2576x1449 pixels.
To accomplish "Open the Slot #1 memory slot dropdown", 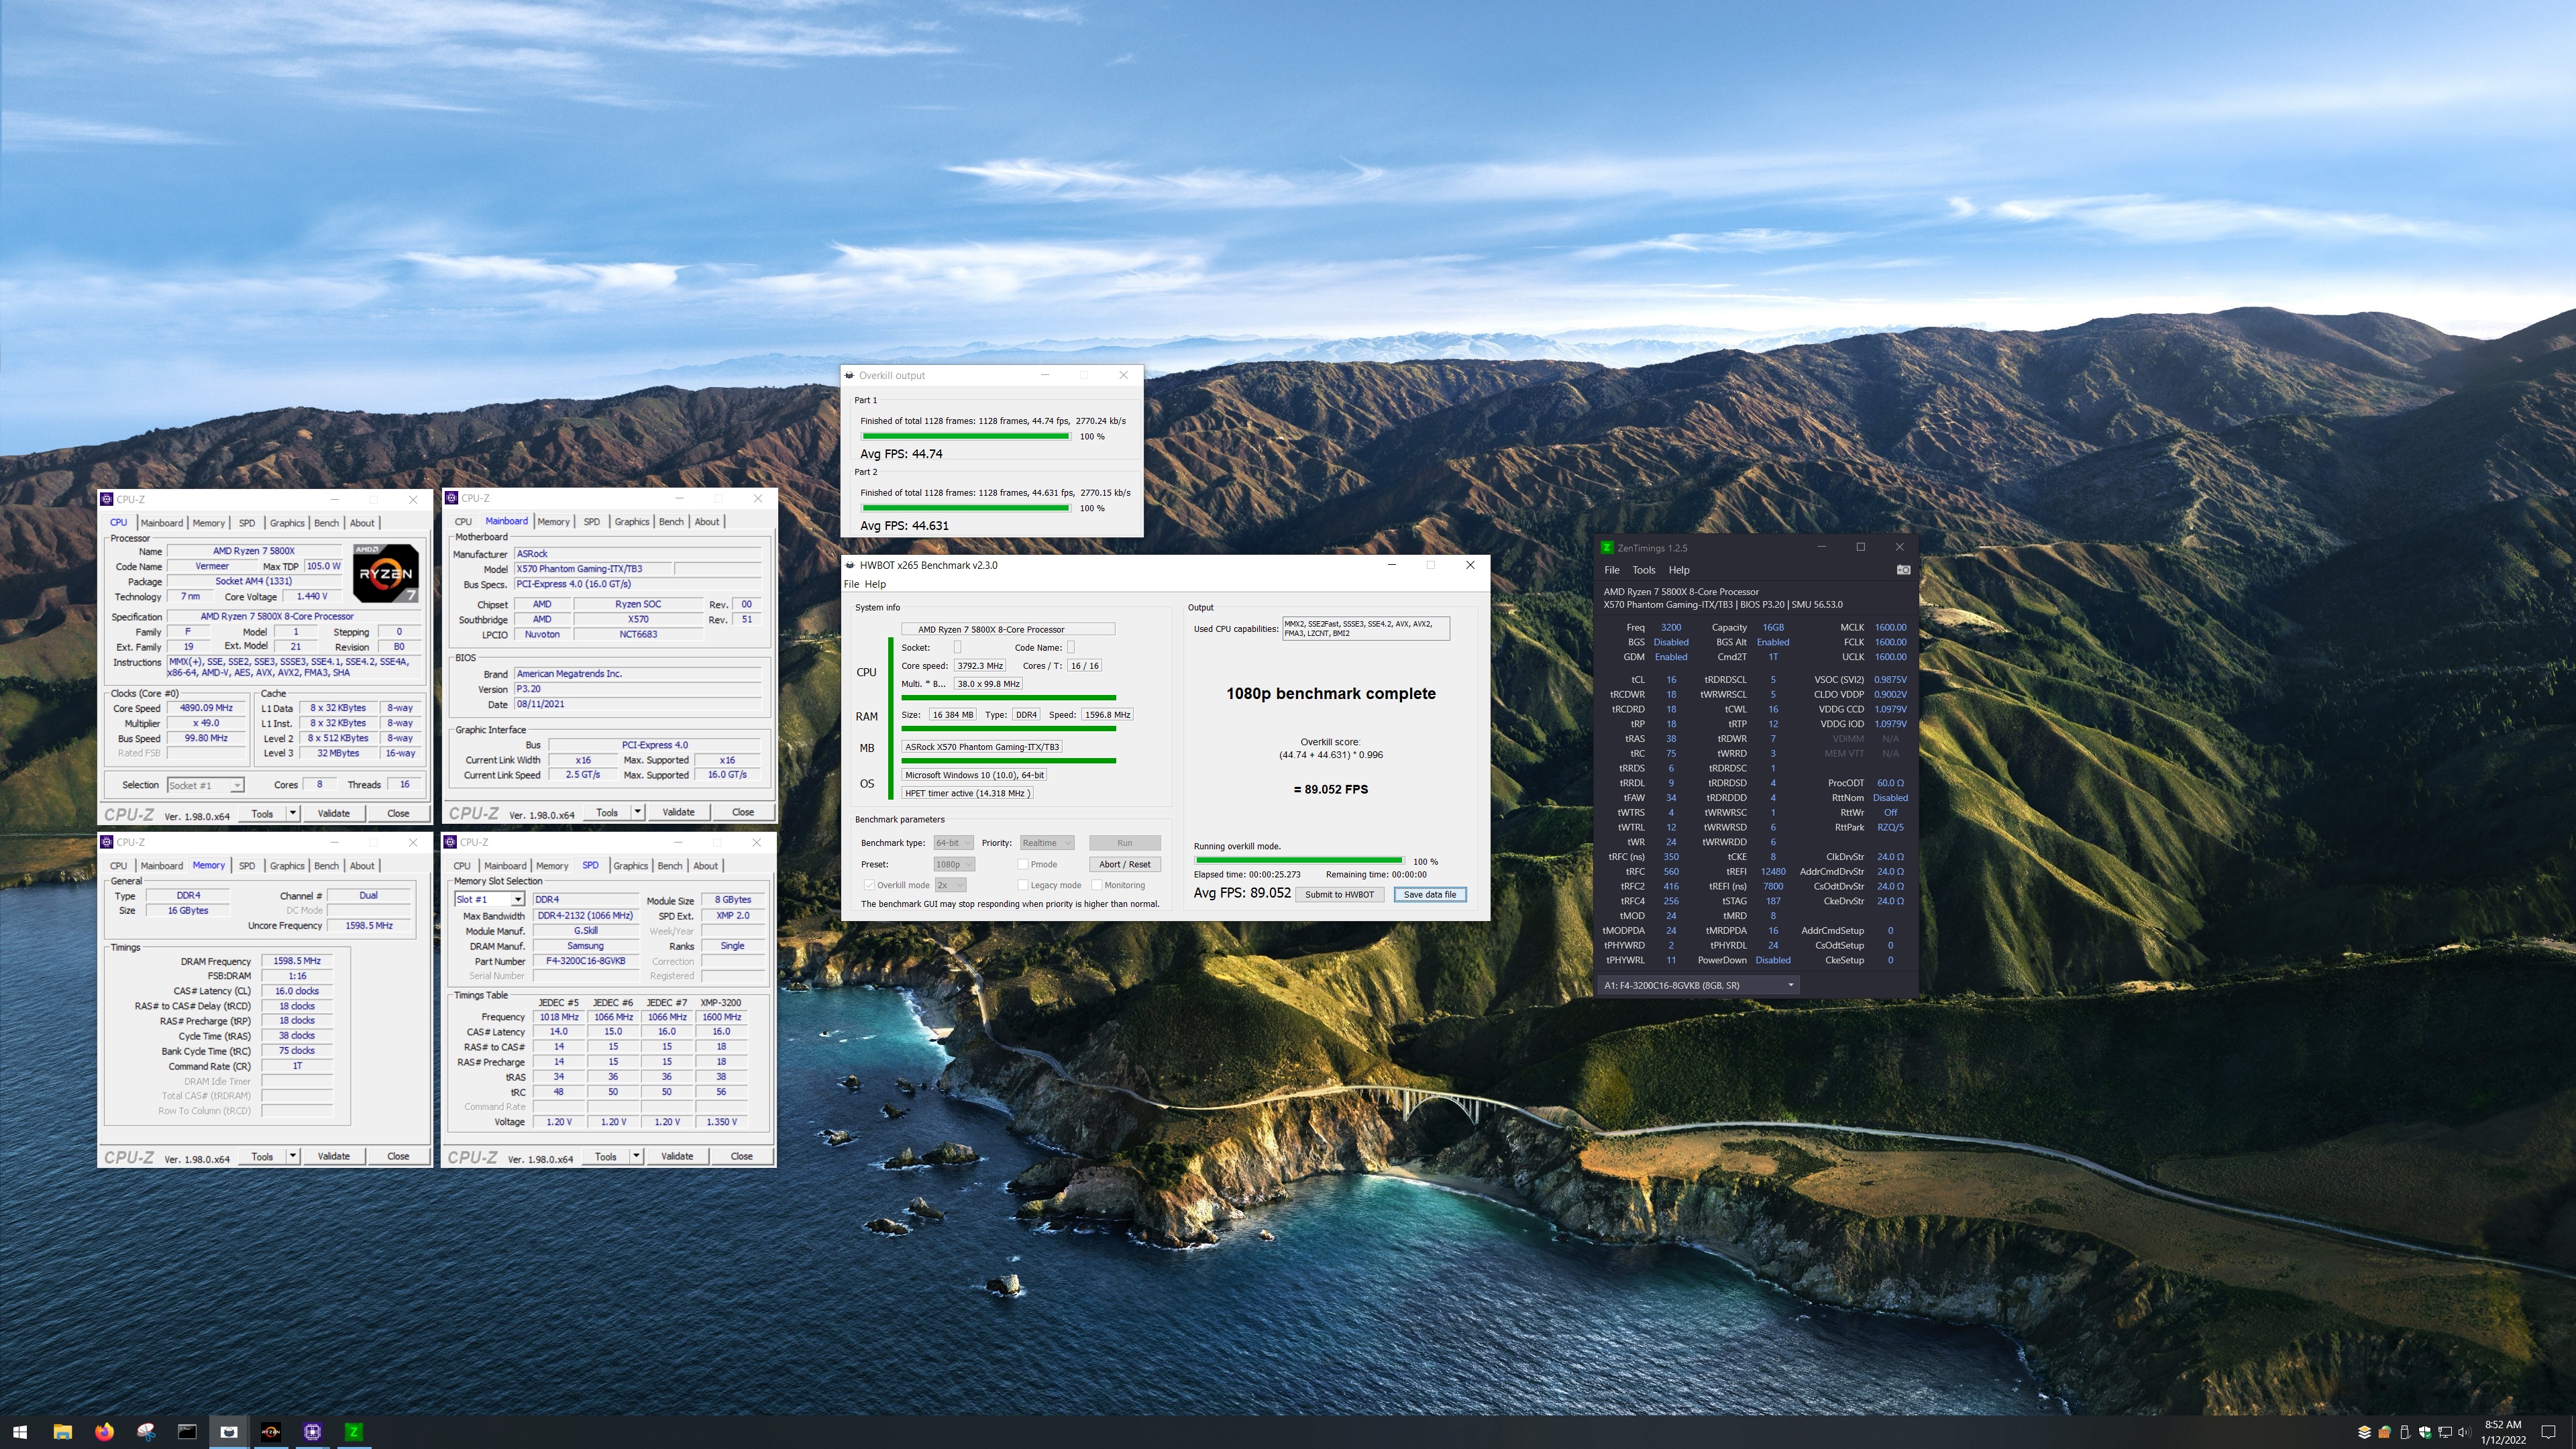I will click(489, 899).
